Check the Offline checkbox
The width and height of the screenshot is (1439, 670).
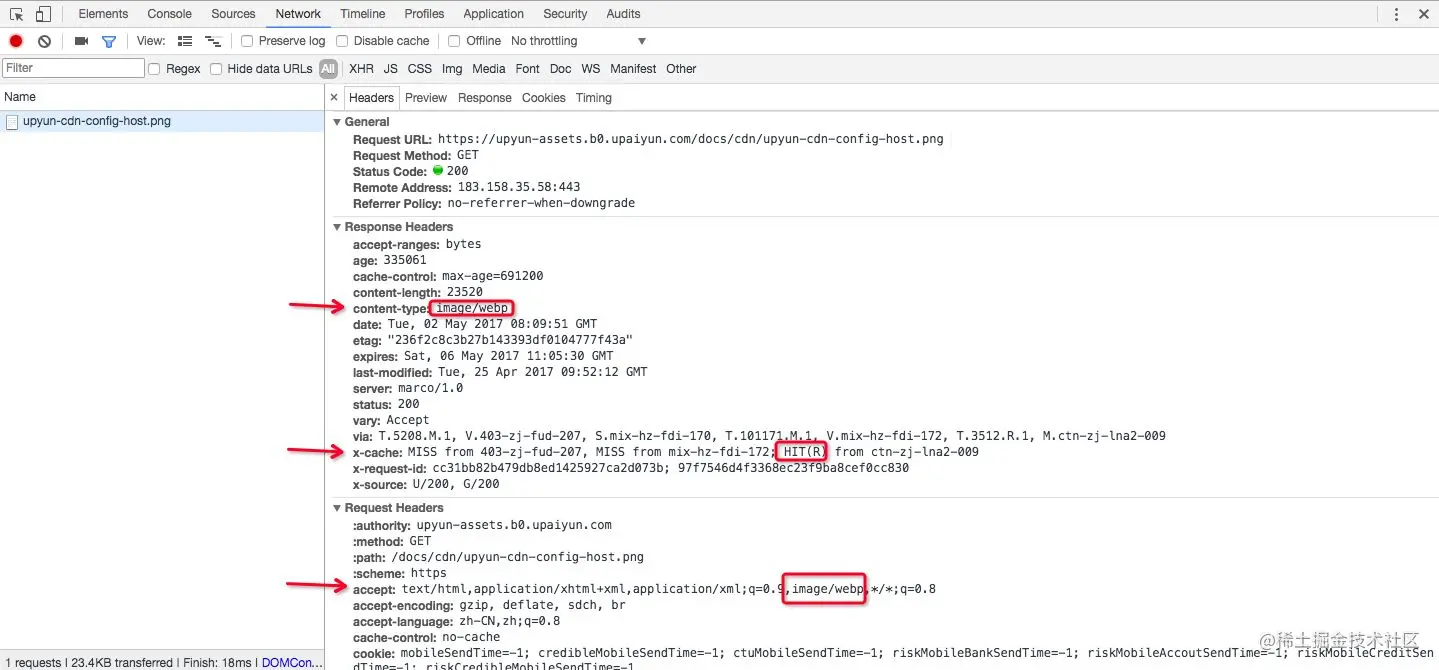pos(454,41)
